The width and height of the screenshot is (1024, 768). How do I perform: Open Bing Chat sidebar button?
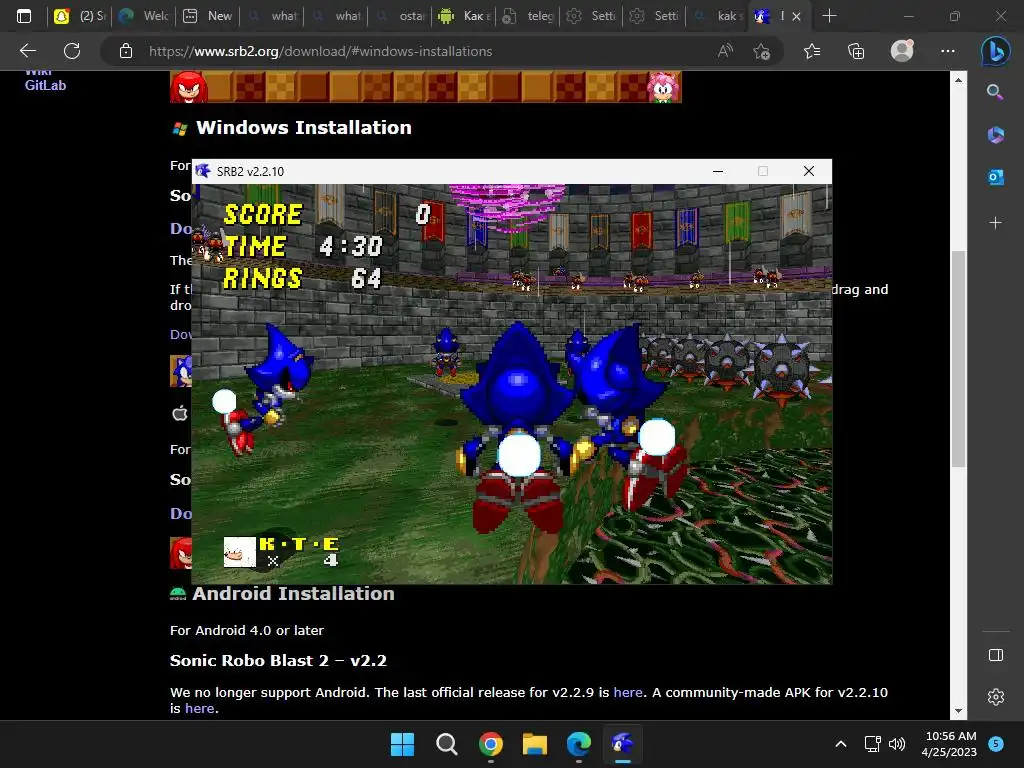point(995,51)
